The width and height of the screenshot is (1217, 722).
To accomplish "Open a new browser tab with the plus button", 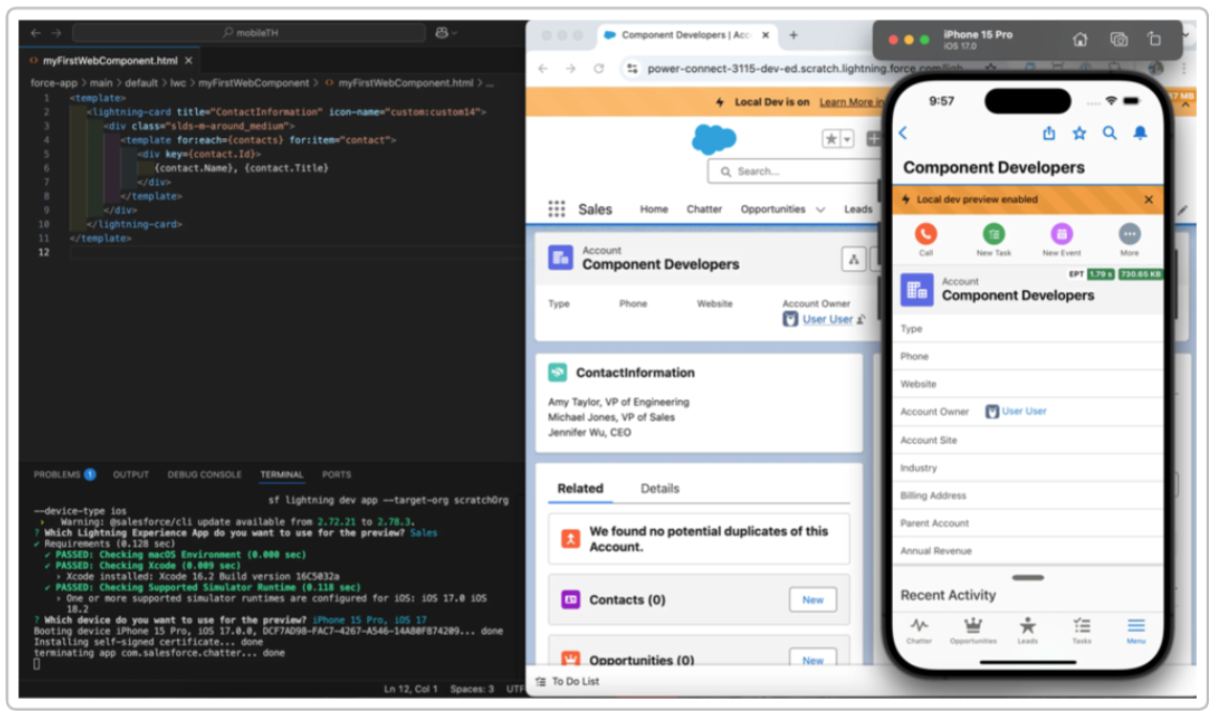I will point(793,35).
